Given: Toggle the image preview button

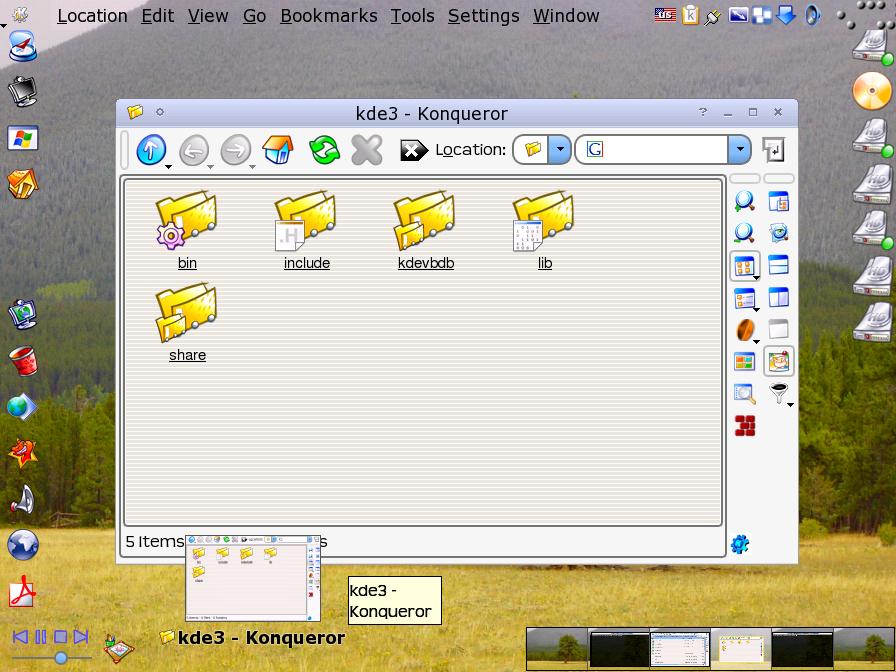Looking at the screenshot, I should [x=778, y=361].
